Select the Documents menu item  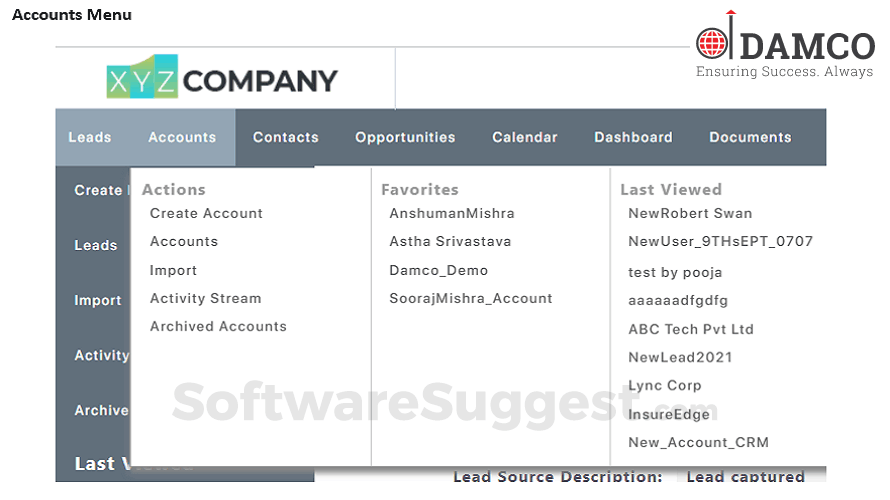pyautogui.click(x=750, y=137)
